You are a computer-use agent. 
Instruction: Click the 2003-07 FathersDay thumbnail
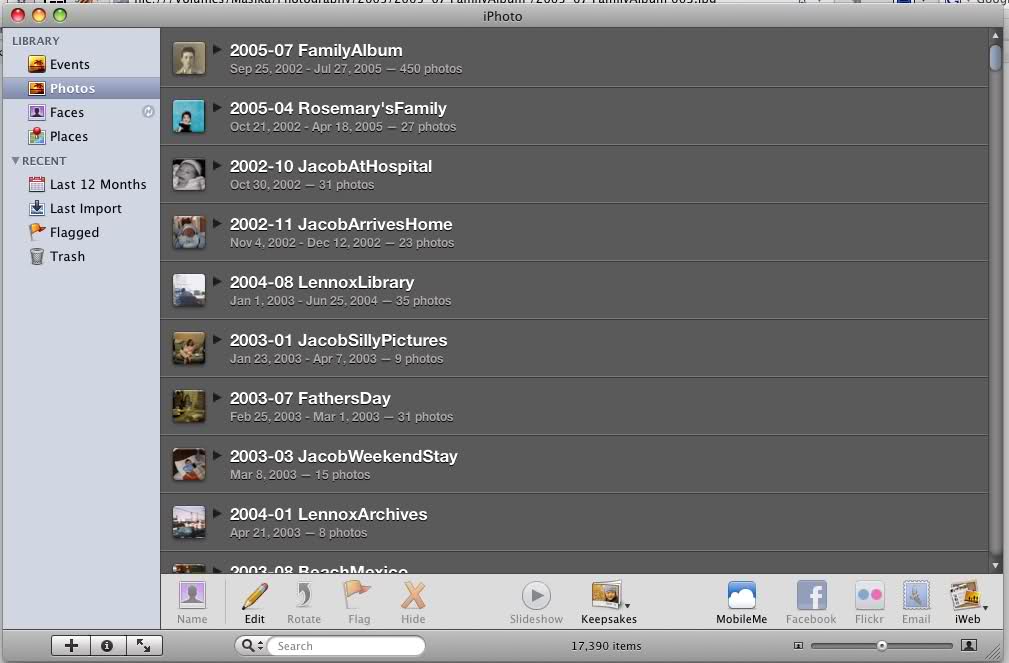point(189,406)
